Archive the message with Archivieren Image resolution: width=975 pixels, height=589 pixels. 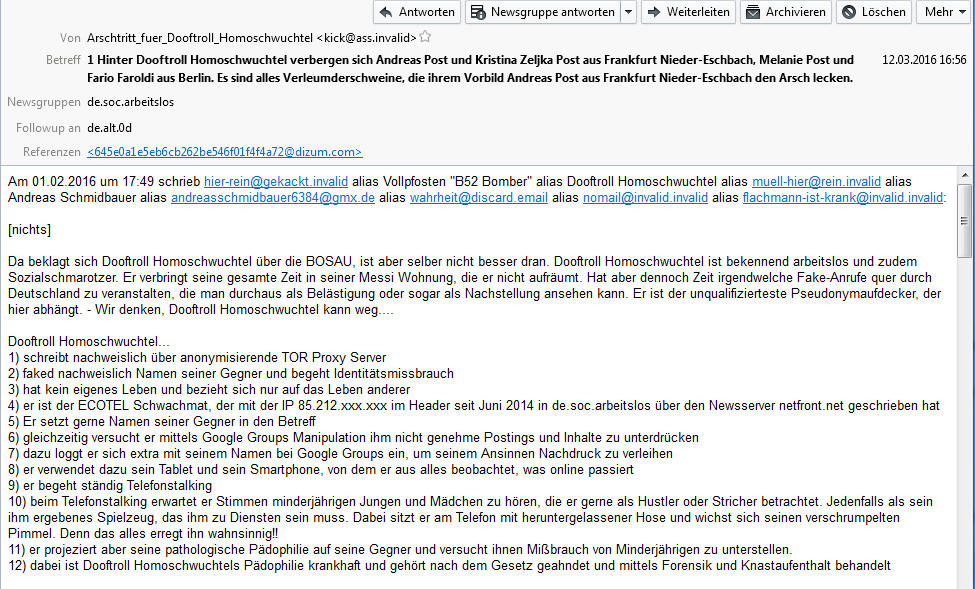pos(786,12)
